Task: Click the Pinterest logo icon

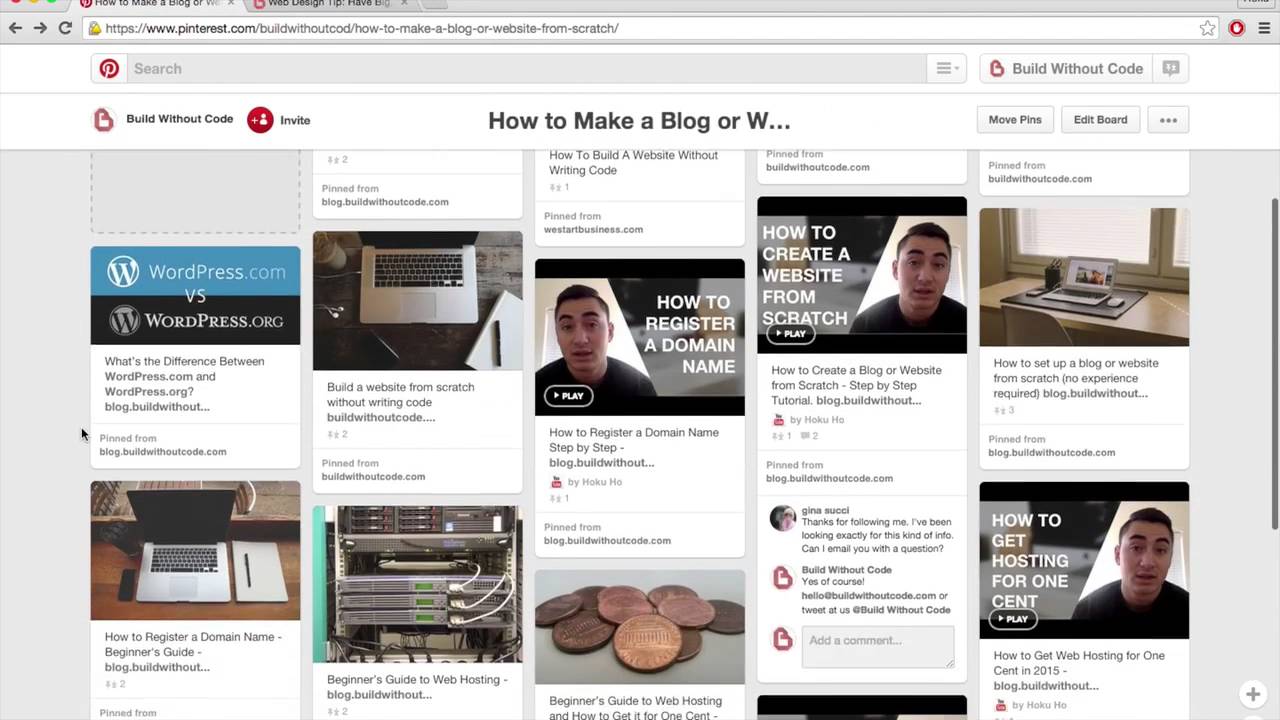Action: pyautogui.click(x=109, y=68)
